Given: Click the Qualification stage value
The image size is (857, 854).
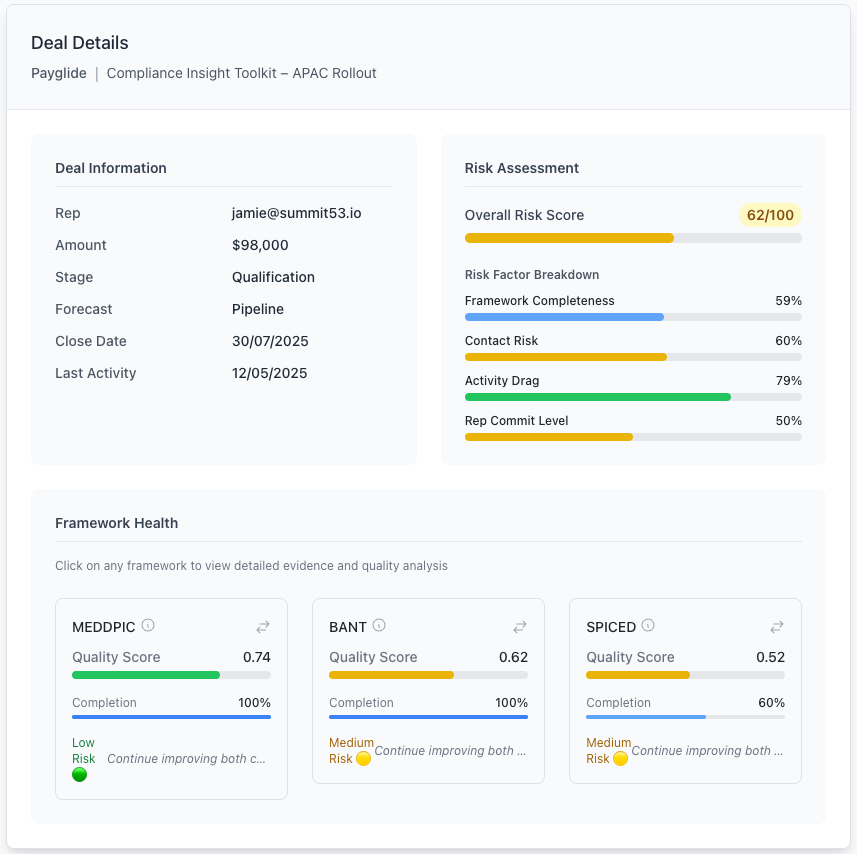Looking at the screenshot, I should (272, 277).
